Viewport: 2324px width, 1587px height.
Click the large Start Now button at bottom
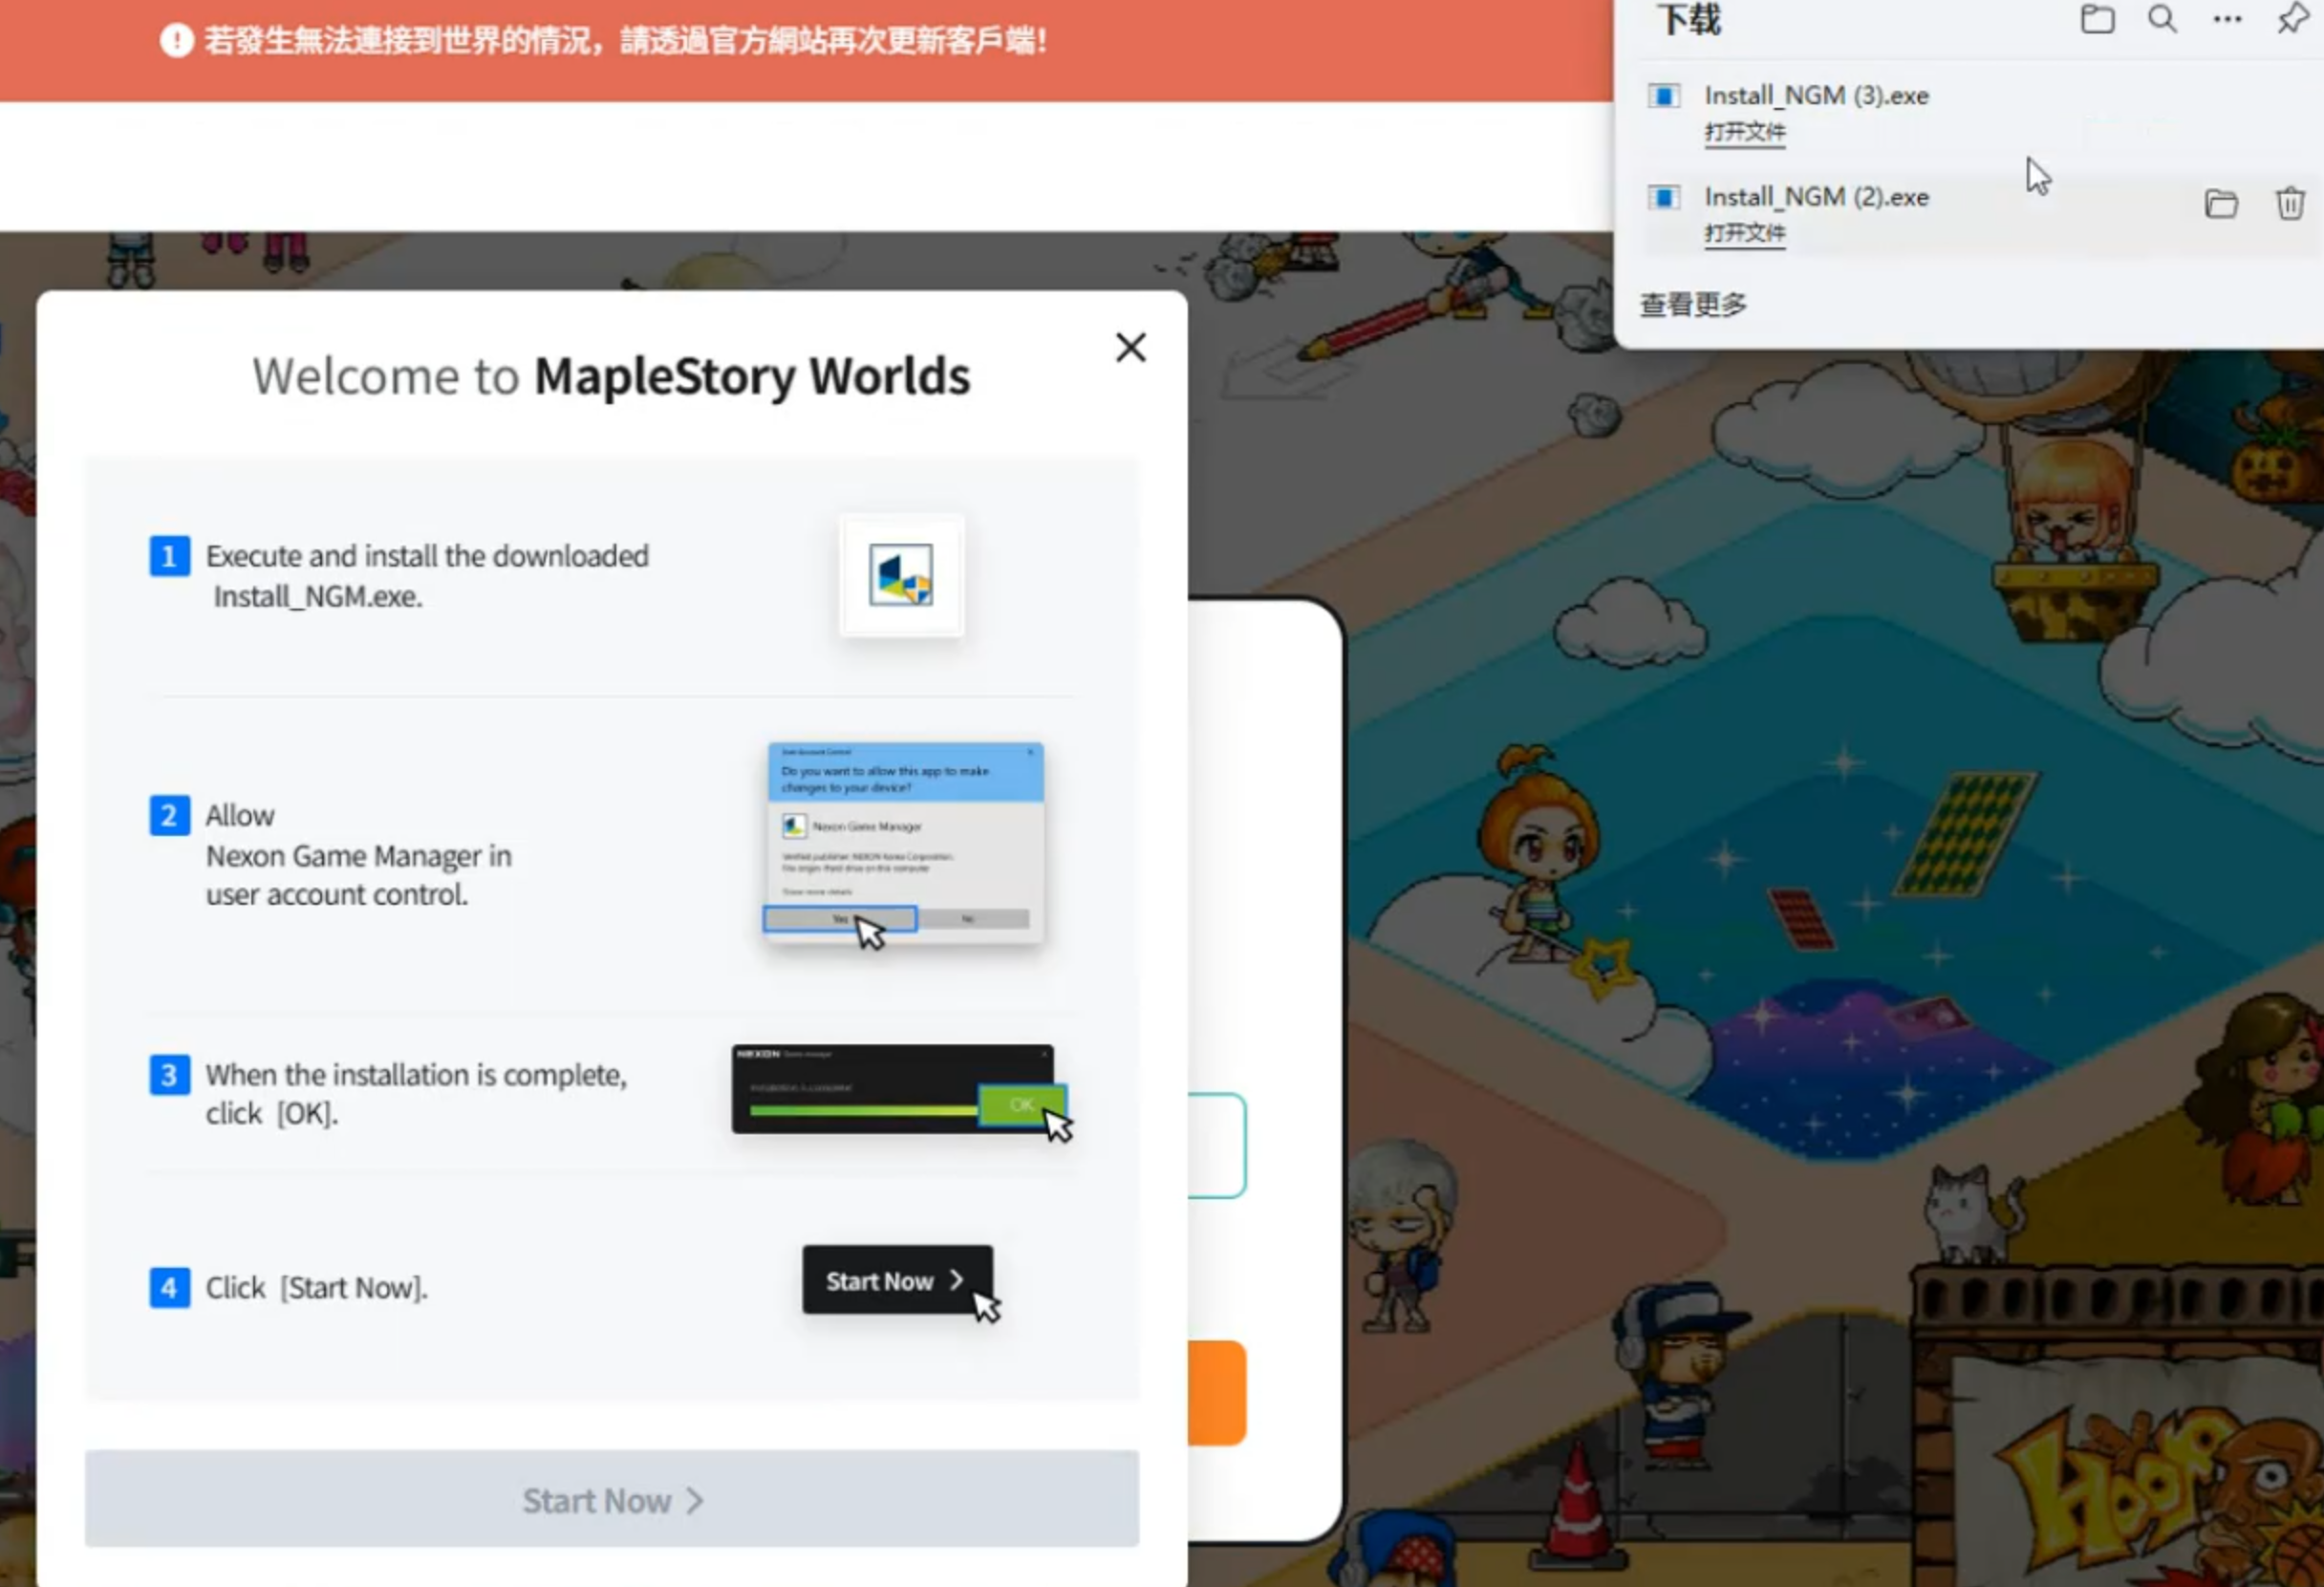coord(611,1499)
